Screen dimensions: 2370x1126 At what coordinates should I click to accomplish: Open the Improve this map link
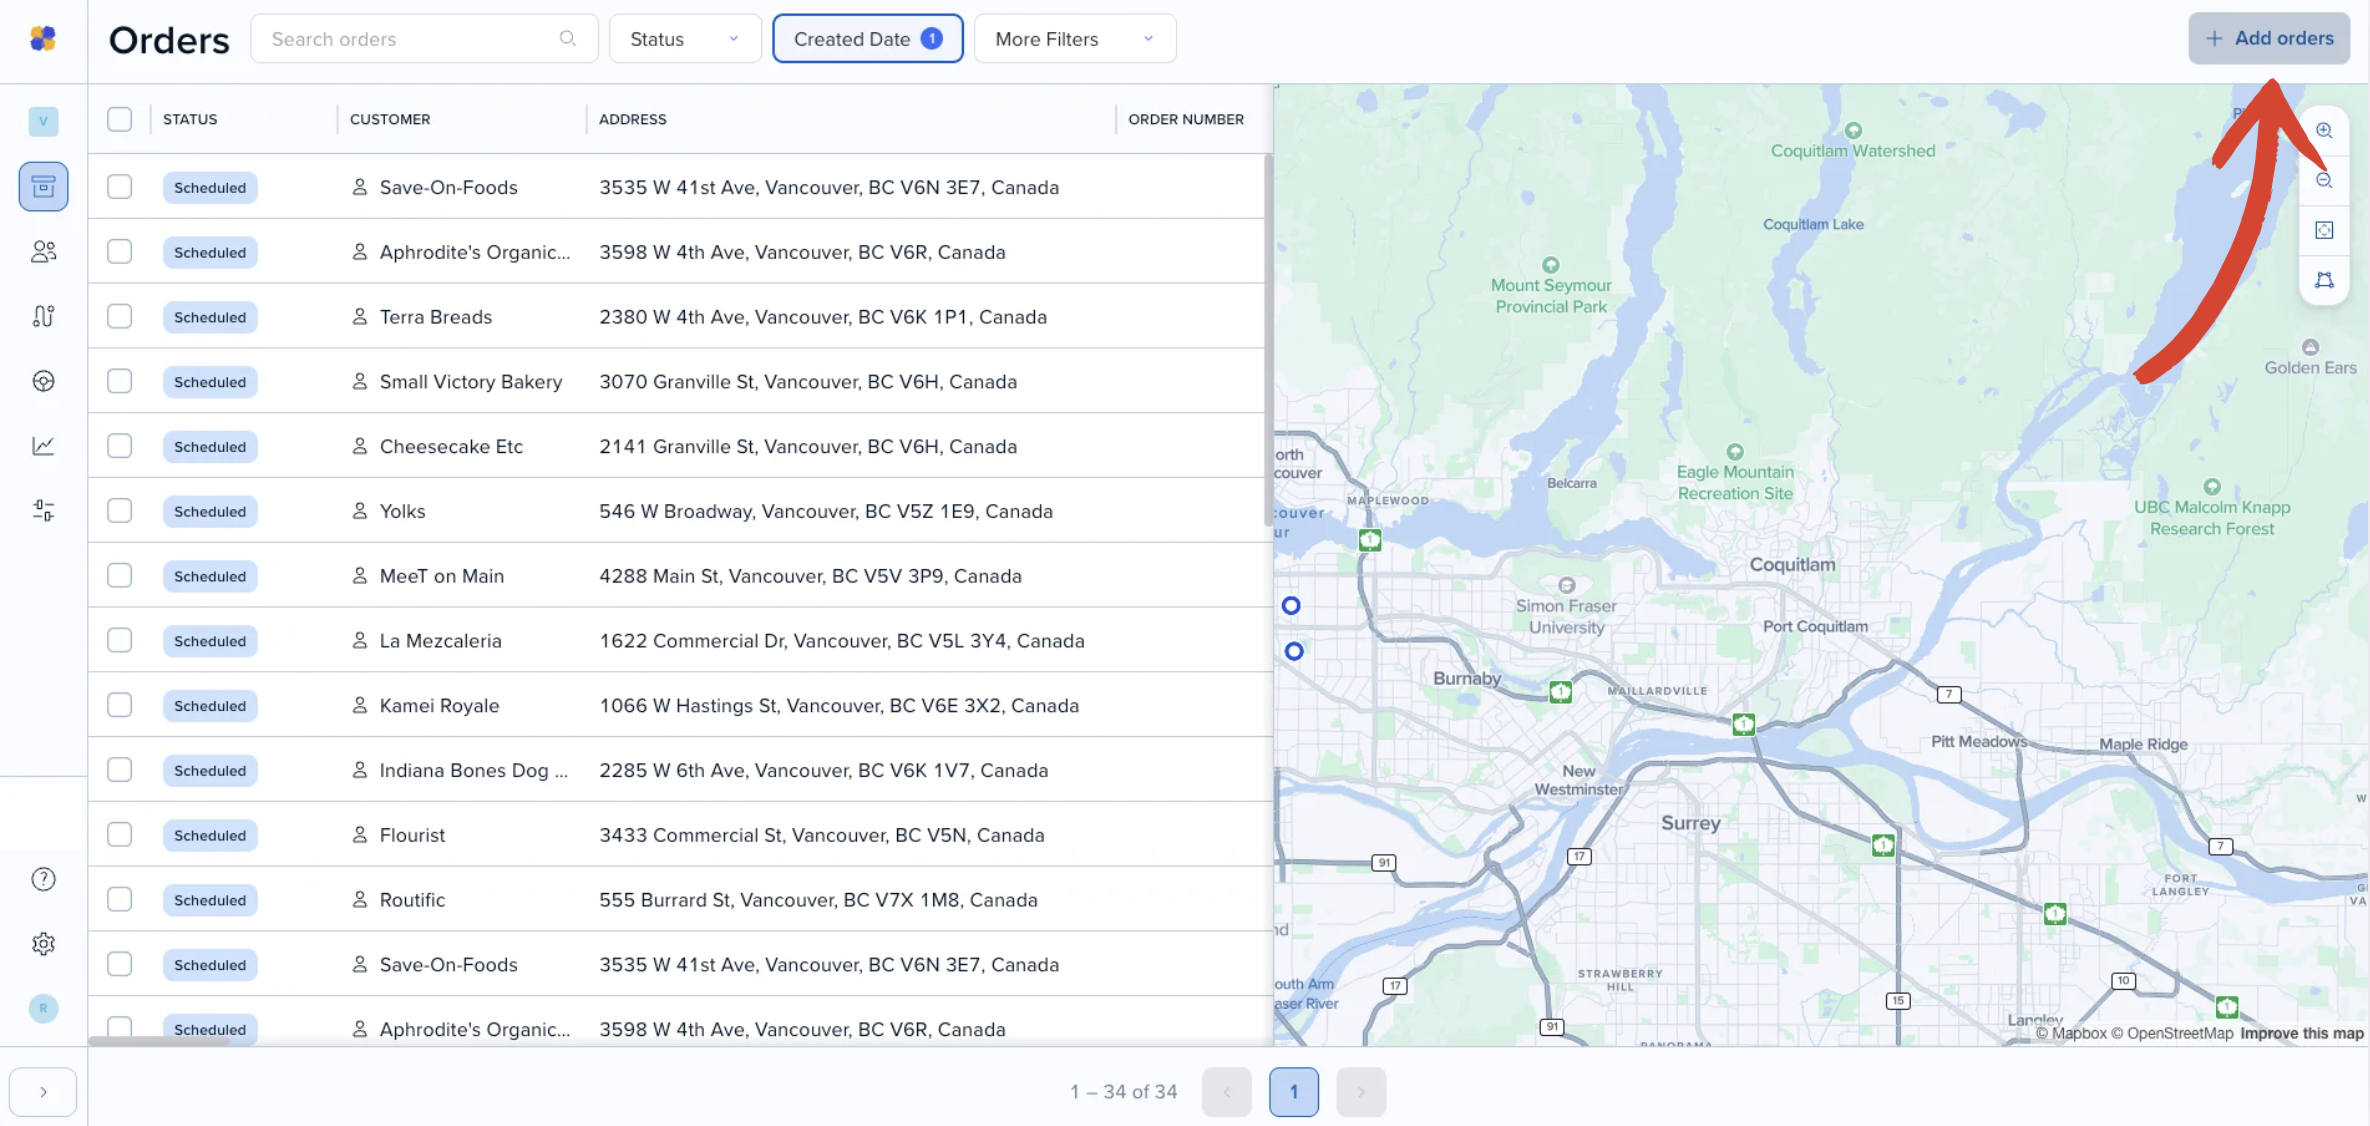(x=2302, y=1033)
